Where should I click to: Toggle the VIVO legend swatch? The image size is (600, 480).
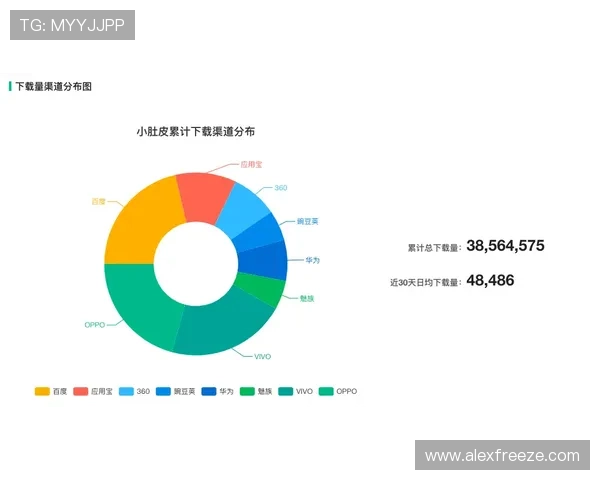[285, 391]
